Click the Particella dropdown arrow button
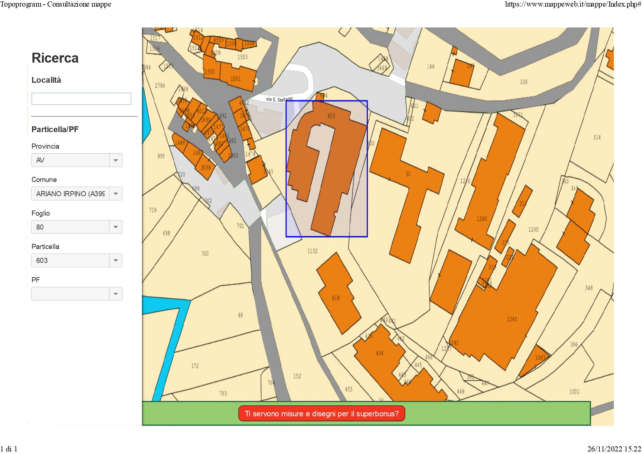 point(116,261)
